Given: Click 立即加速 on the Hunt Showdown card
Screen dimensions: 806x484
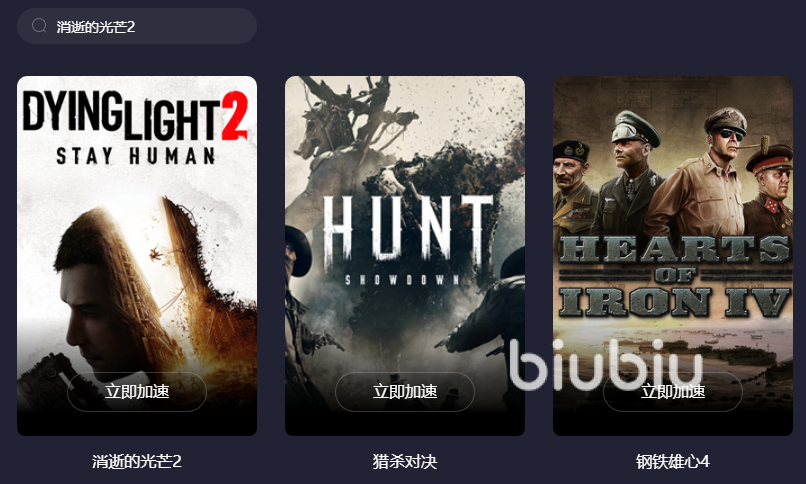Looking at the screenshot, I should point(405,392).
